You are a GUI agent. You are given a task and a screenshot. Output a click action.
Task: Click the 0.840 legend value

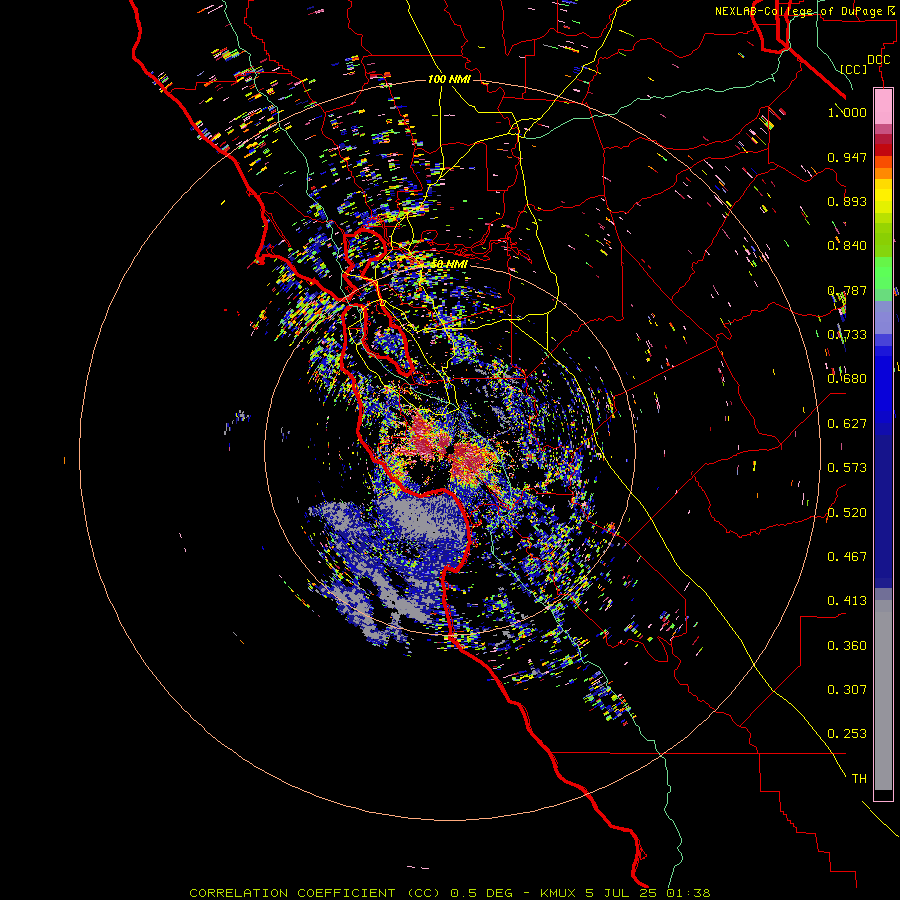(x=847, y=246)
